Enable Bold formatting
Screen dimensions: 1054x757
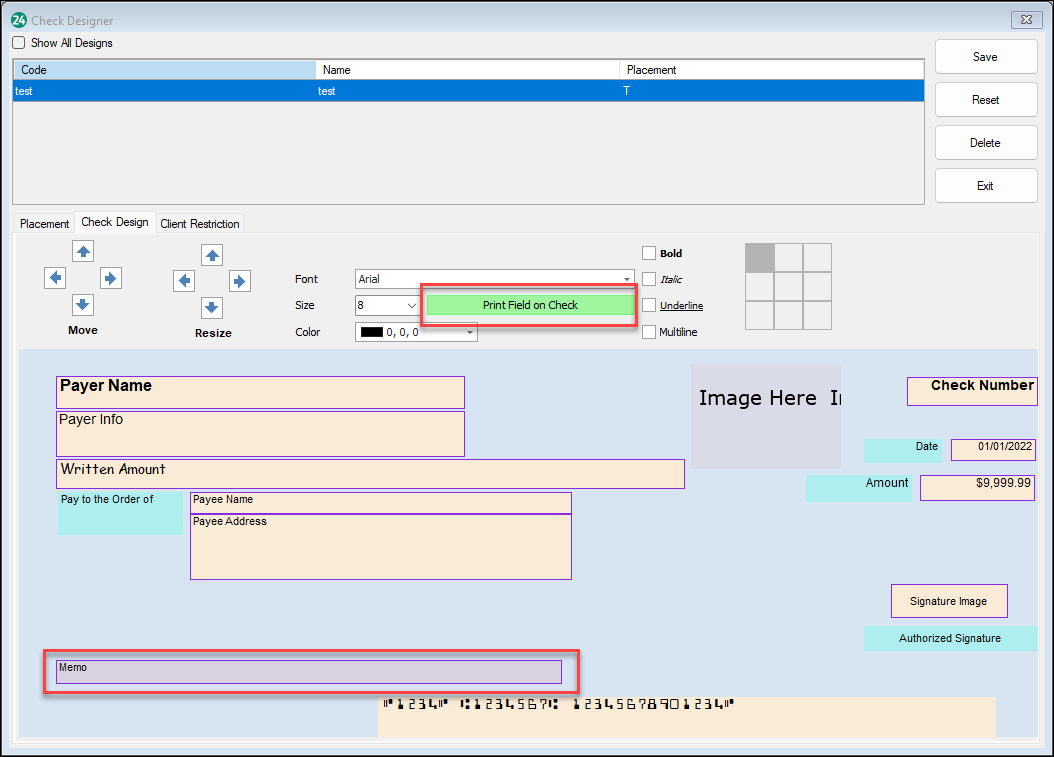(x=647, y=253)
